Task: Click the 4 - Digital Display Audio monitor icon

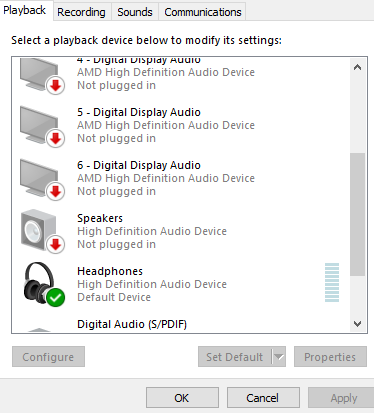Action: 42,75
